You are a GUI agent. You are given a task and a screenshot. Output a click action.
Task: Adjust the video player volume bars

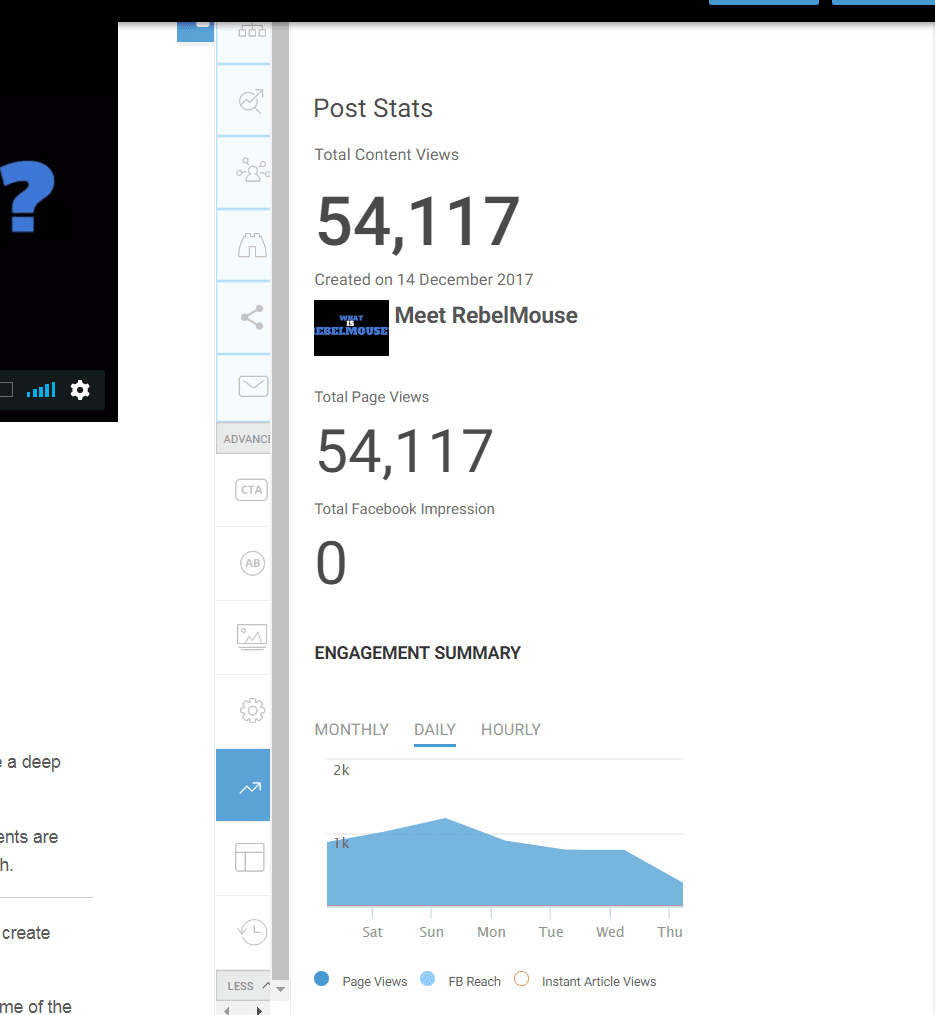click(x=41, y=390)
